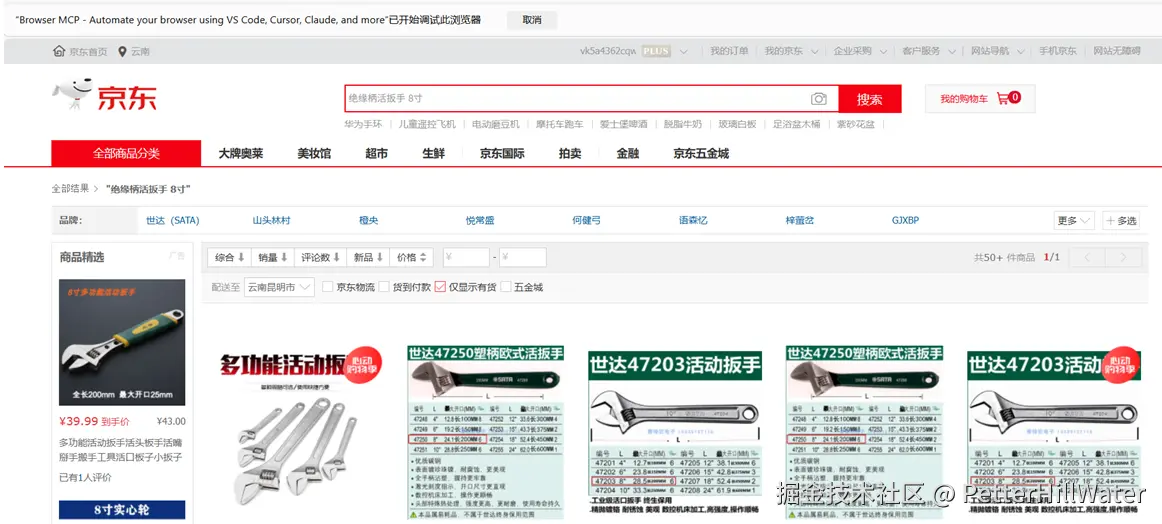This screenshot has height=524, width=1162.
Task: Sort results by 价格
Action: click(x=411, y=257)
